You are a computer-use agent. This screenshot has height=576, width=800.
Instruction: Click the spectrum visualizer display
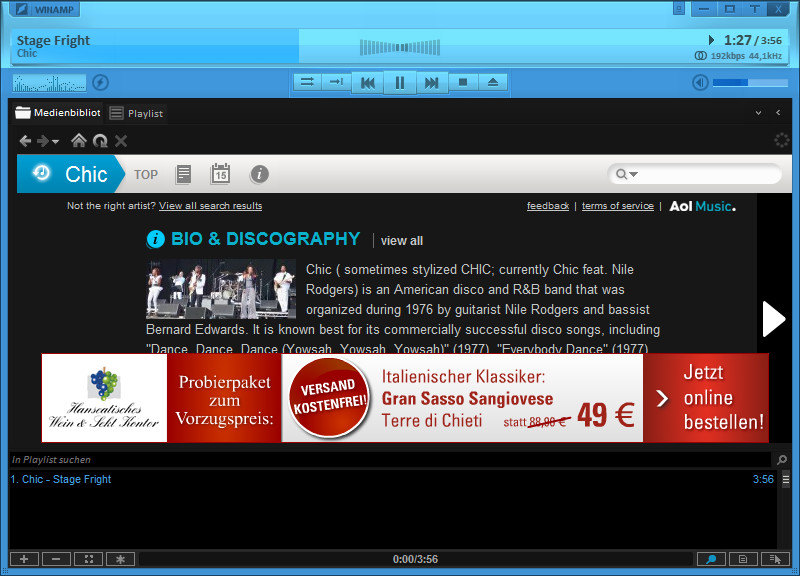[49, 83]
